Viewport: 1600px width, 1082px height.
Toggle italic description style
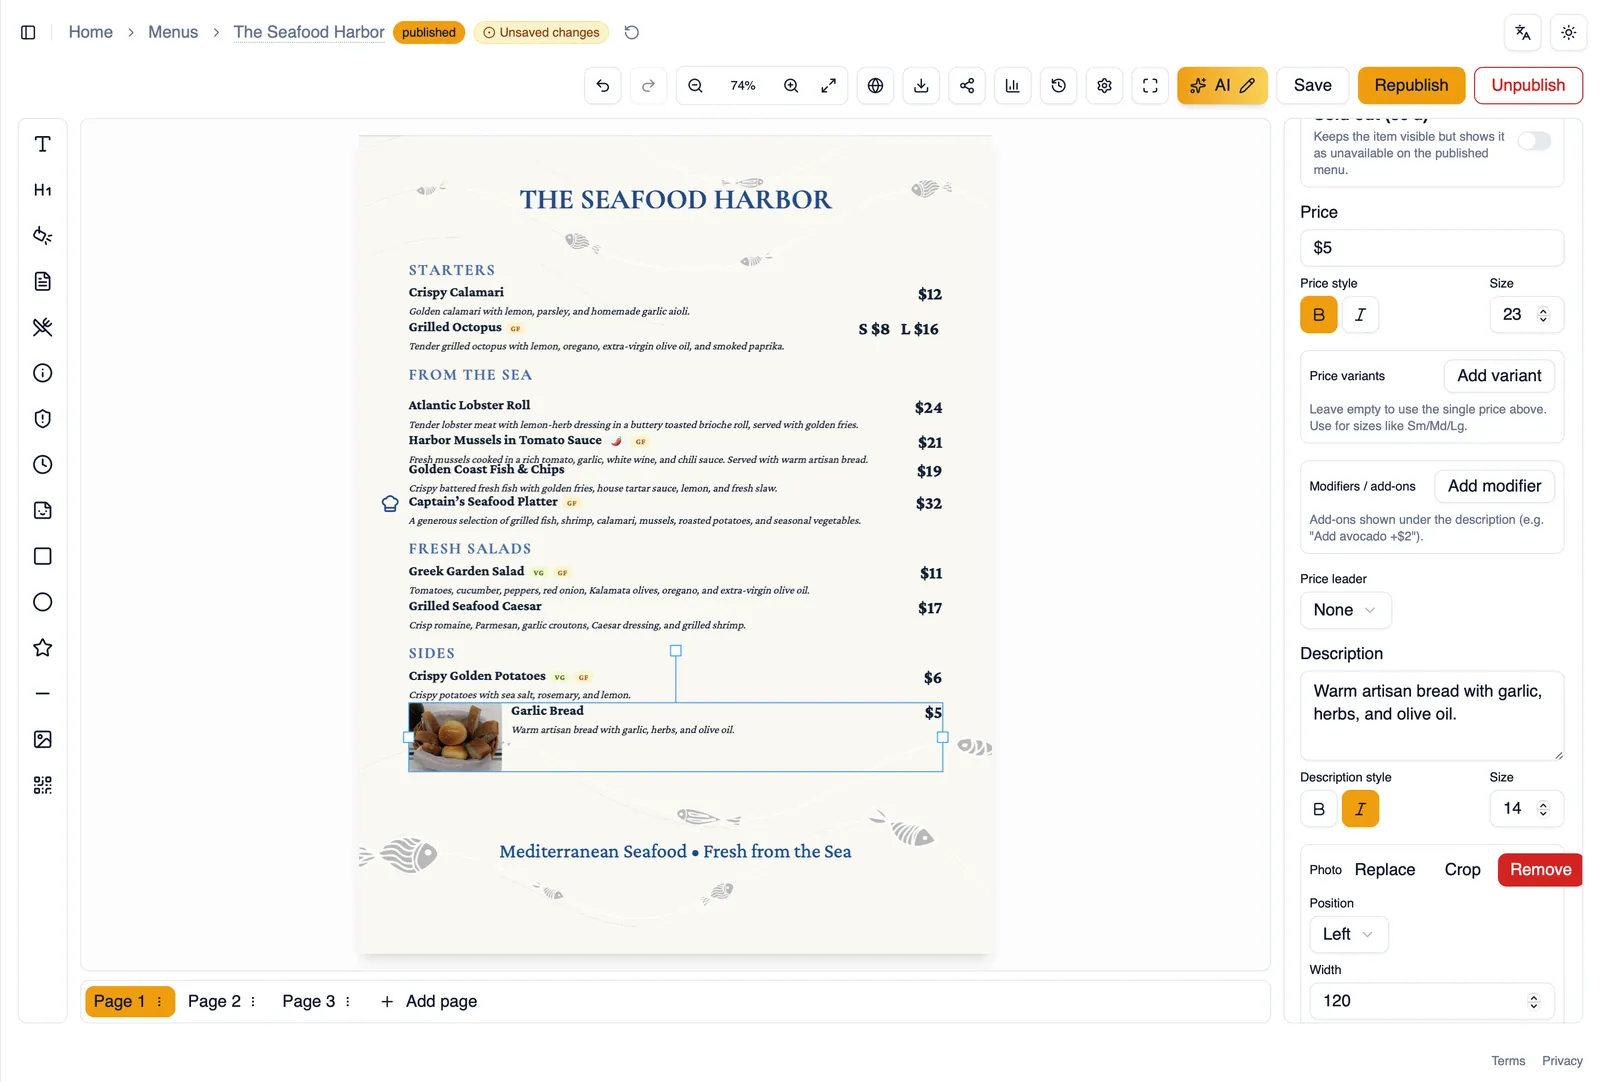click(x=1360, y=809)
